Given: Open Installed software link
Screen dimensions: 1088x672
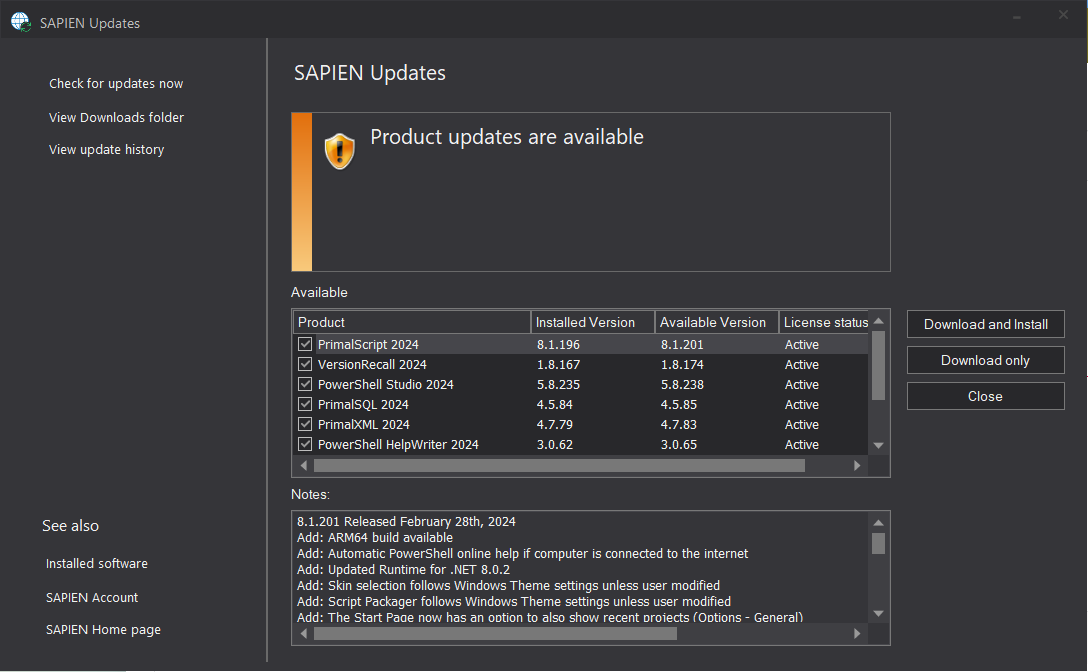Looking at the screenshot, I should (96, 564).
